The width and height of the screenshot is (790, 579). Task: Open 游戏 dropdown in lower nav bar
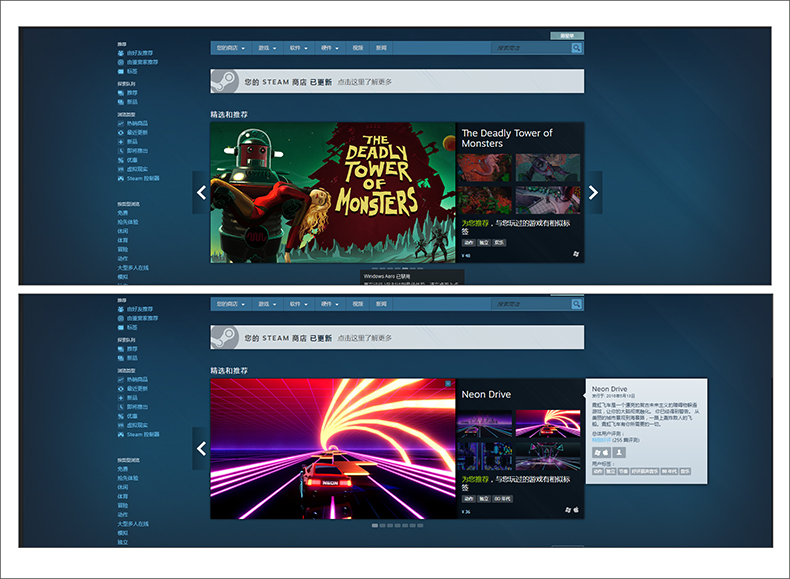267,304
